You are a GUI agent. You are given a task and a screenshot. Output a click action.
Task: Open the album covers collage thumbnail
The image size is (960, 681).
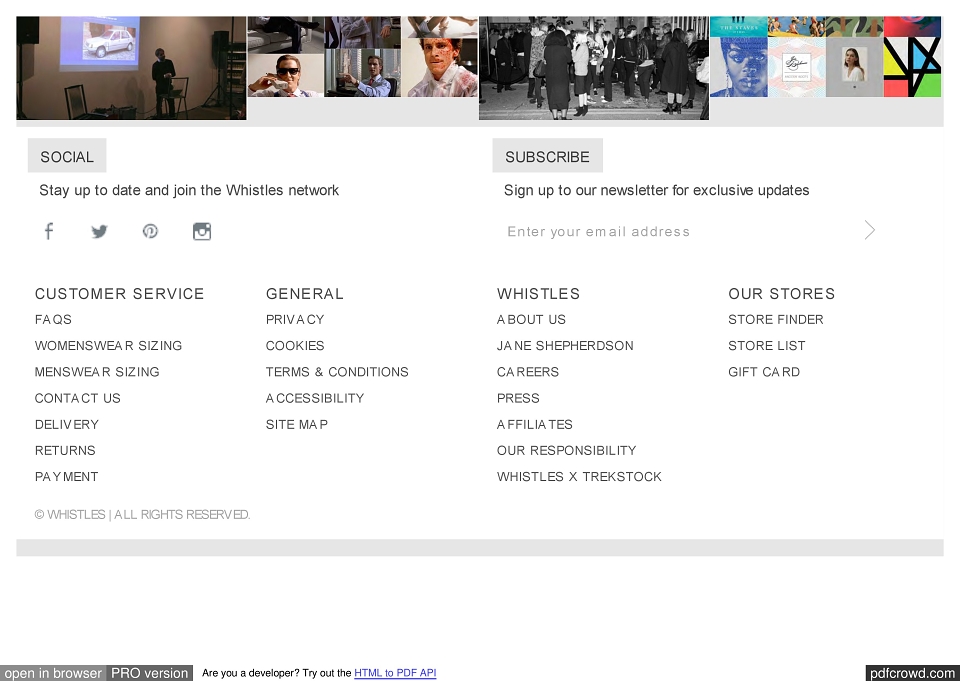pos(825,57)
